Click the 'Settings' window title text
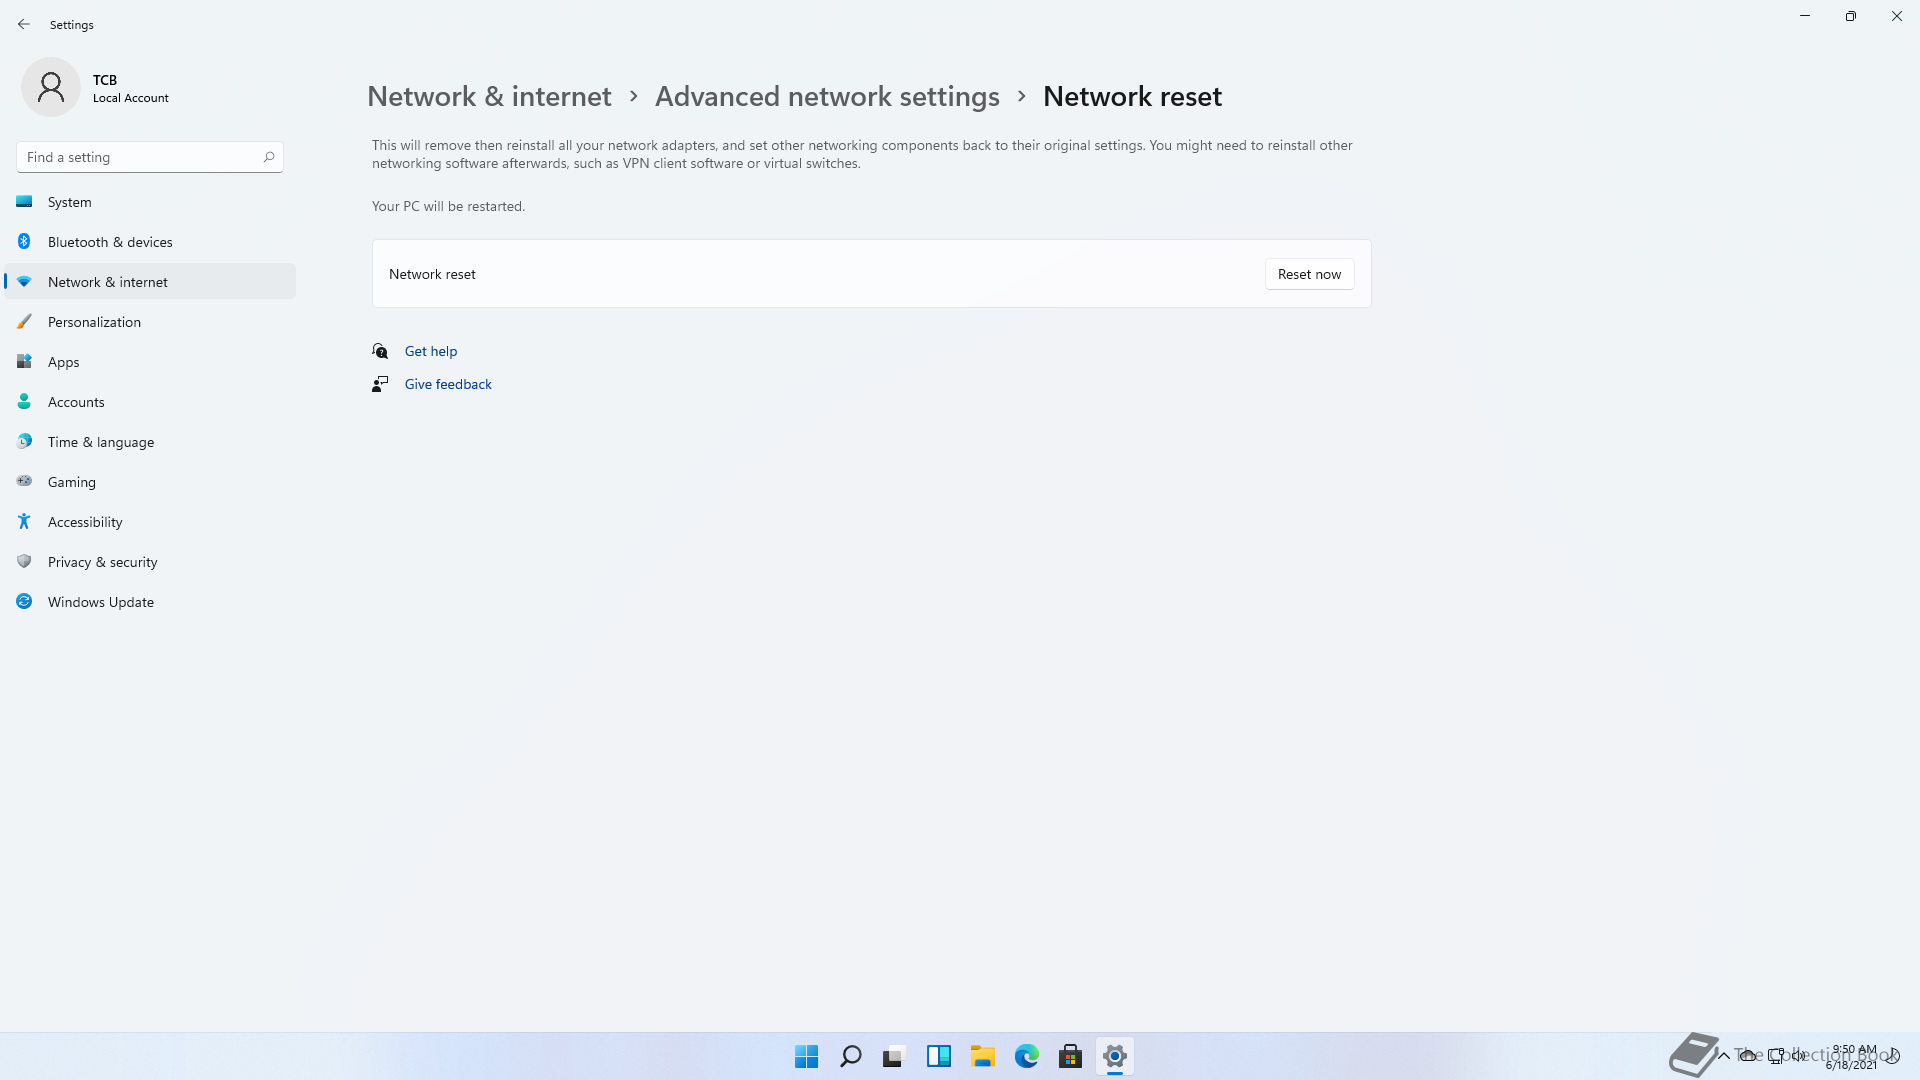Image resolution: width=1920 pixels, height=1080 pixels. click(72, 25)
